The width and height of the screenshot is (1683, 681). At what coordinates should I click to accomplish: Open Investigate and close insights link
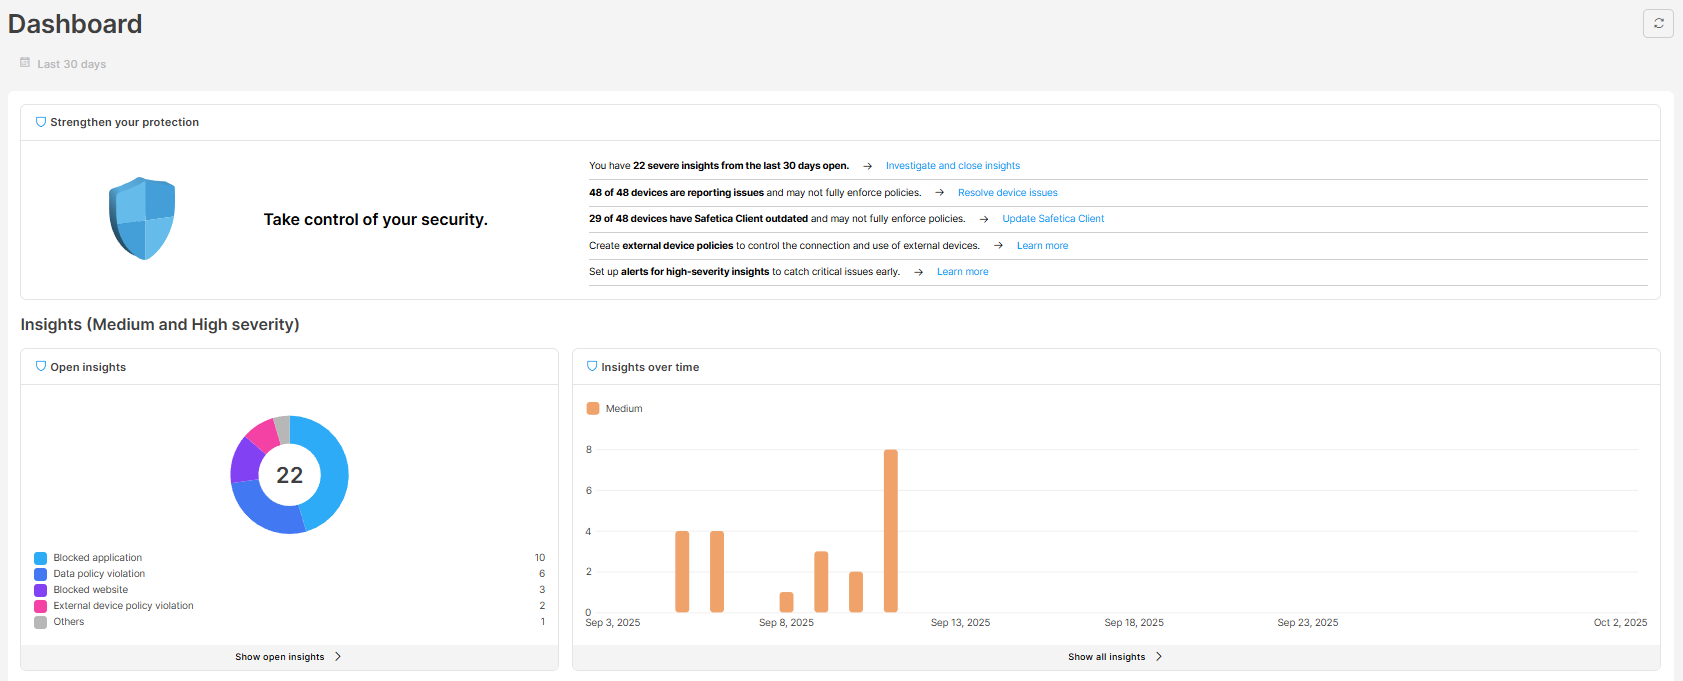pyautogui.click(x=952, y=166)
